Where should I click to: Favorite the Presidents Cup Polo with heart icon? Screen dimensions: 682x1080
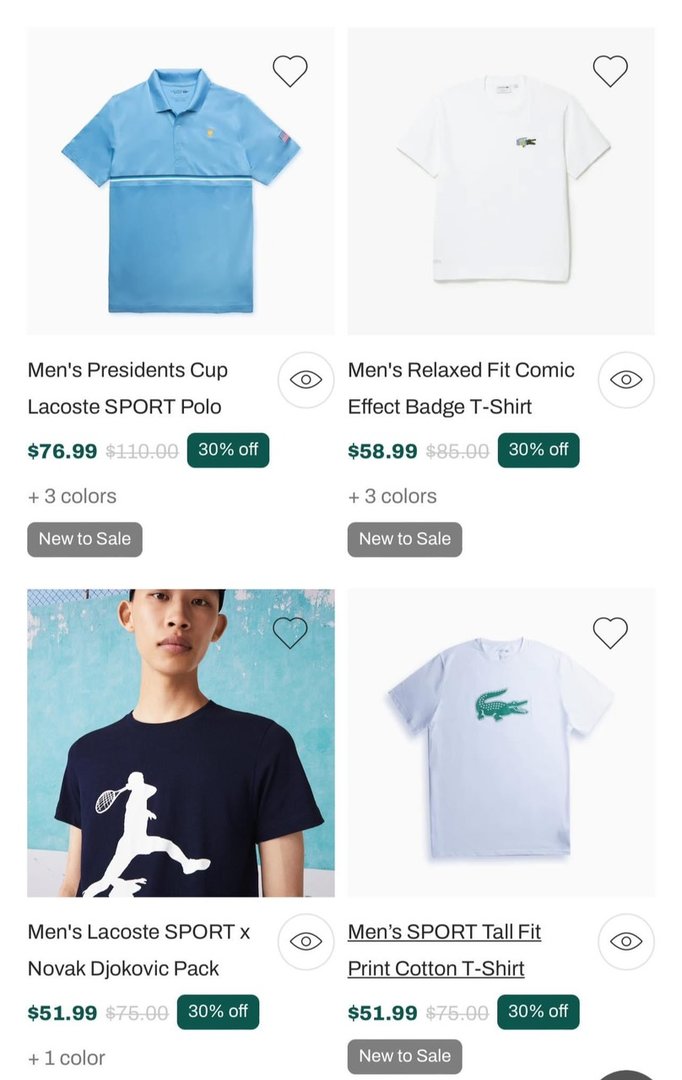(290, 71)
